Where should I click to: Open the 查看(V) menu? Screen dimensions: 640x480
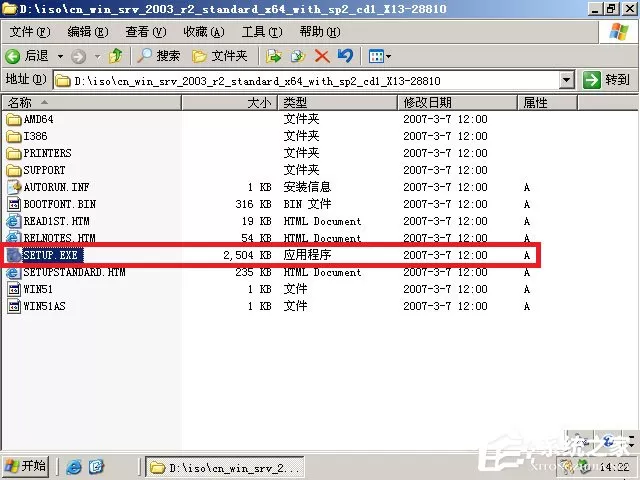146,31
